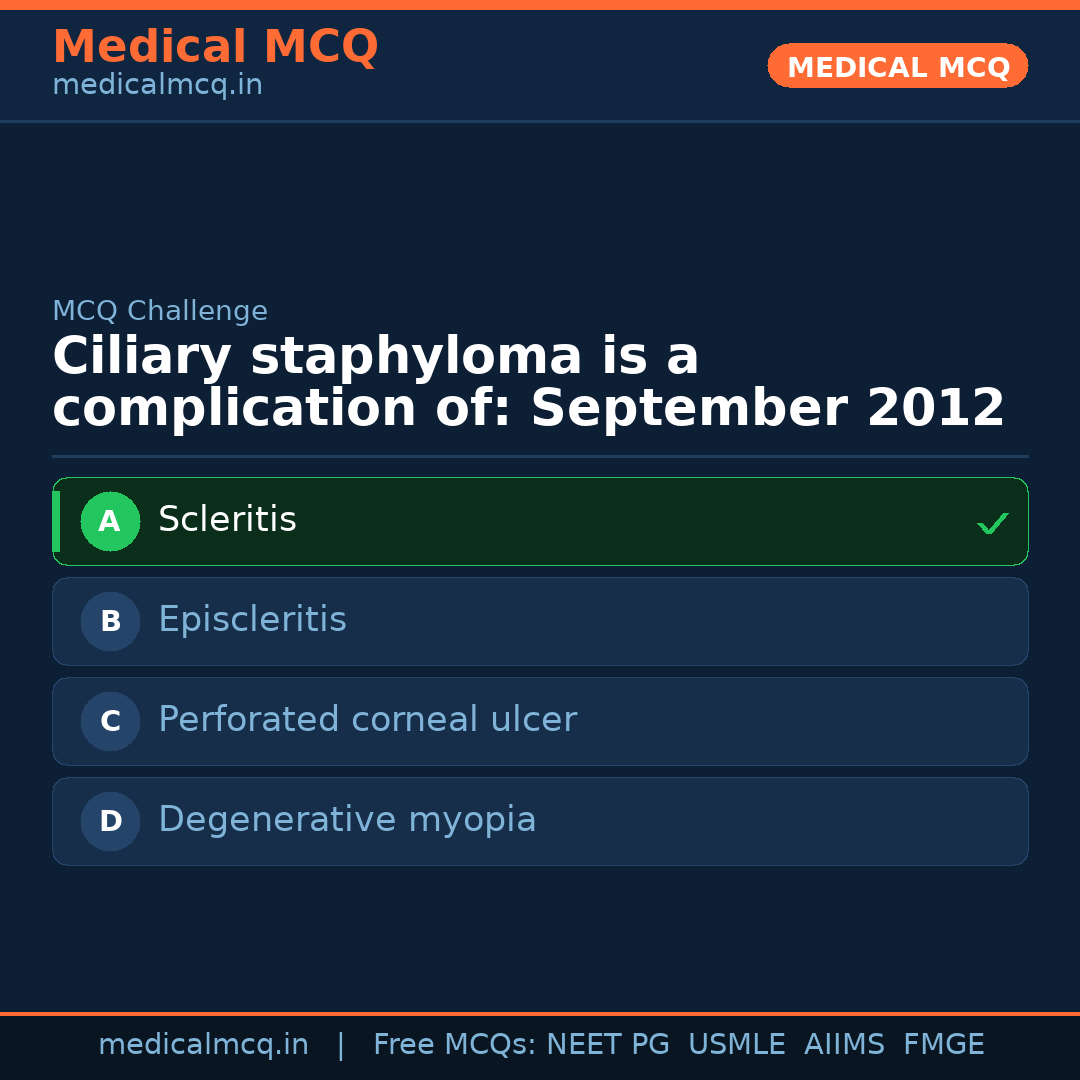1080x1080 pixels.
Task: Open the USMLE question category
Action: [x=737, y=1044]
